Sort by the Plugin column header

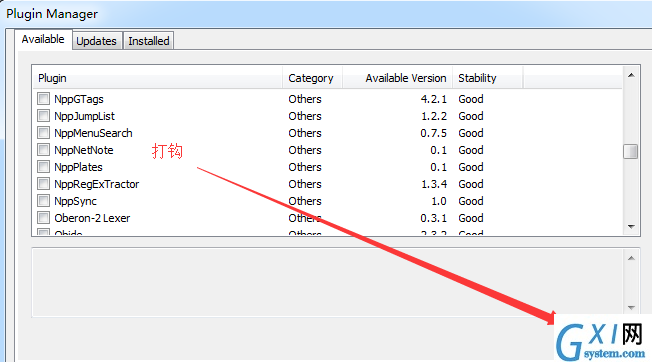[158, 78]
